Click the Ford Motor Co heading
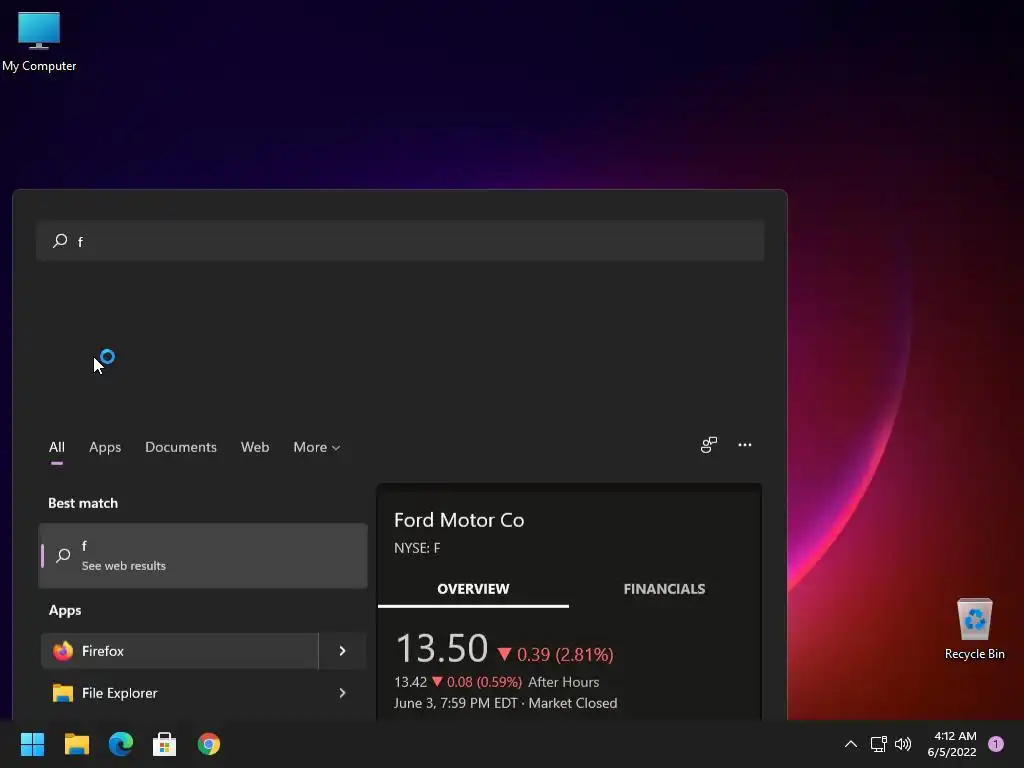Screen dimensions: 1024x768 (459, 520)
